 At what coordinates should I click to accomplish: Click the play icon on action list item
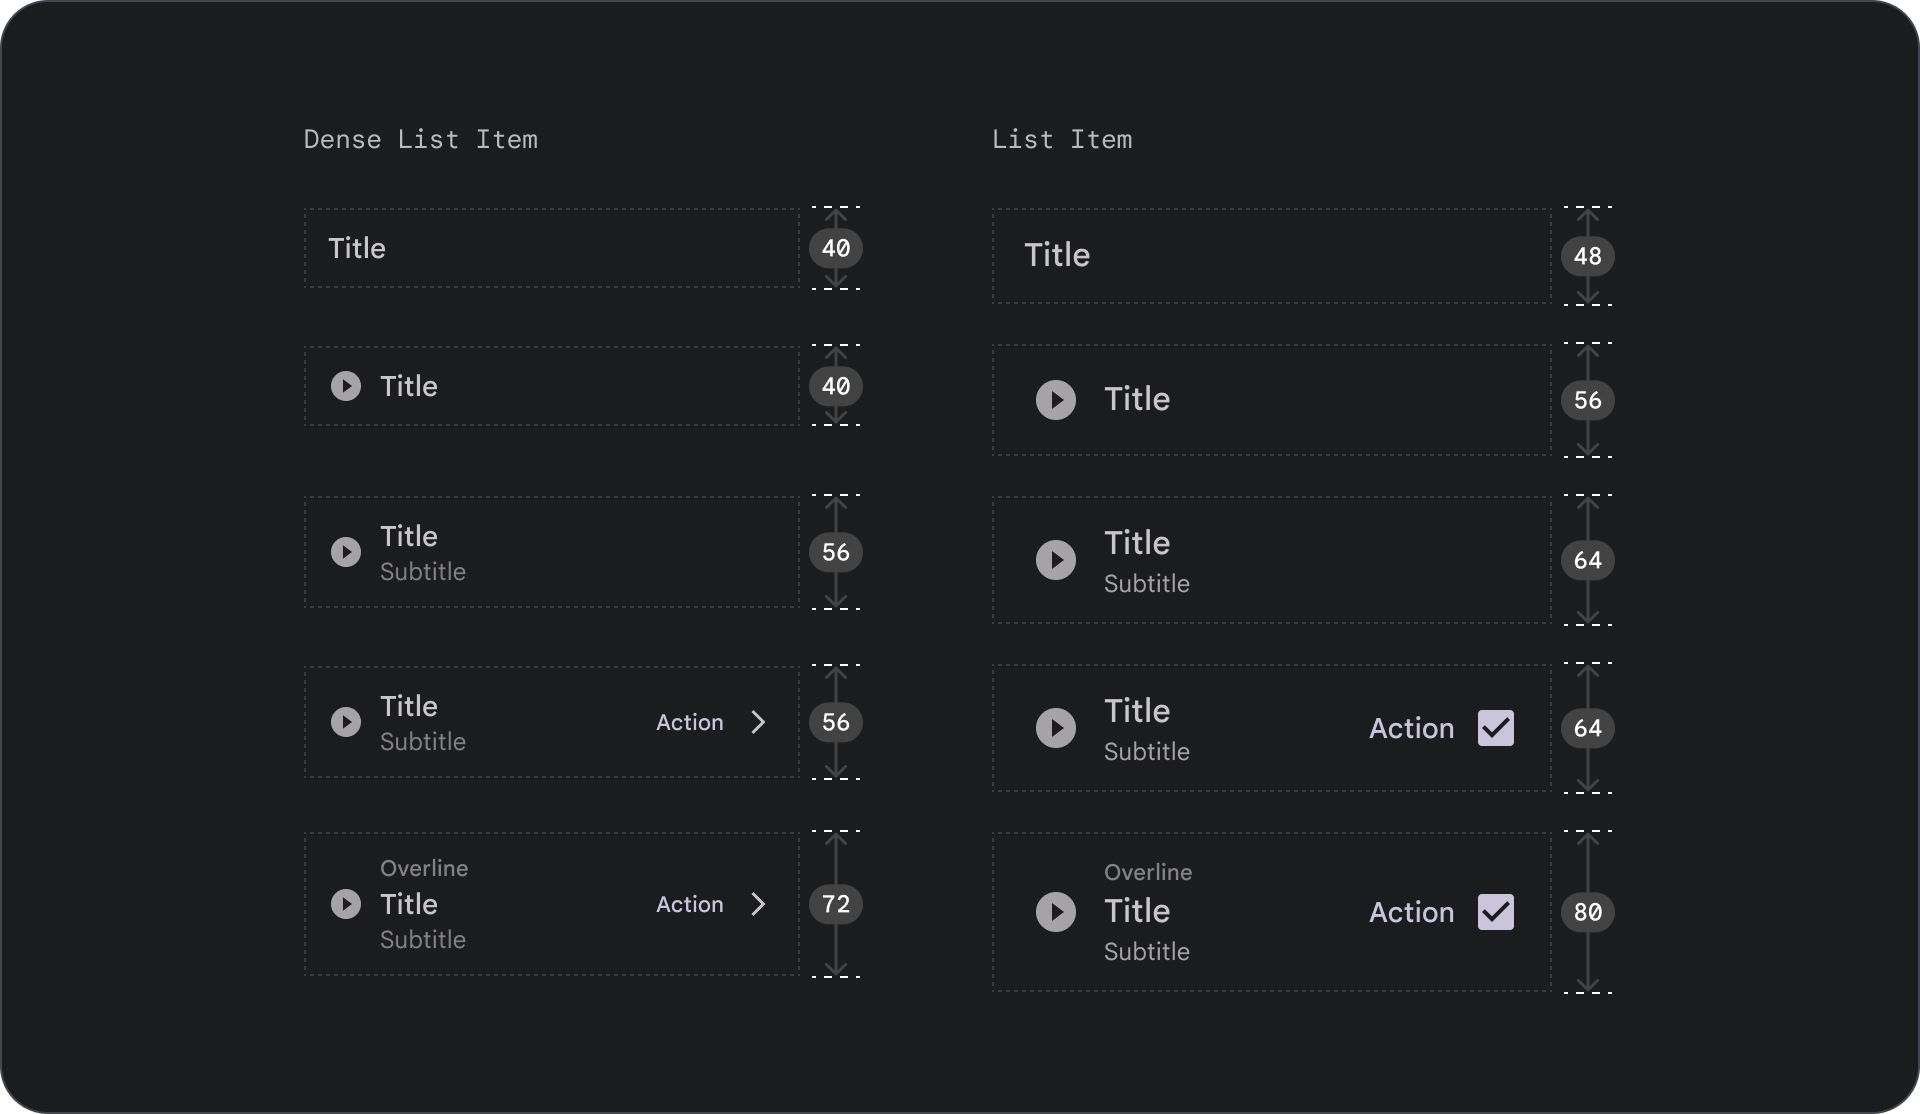click(346, 721)
